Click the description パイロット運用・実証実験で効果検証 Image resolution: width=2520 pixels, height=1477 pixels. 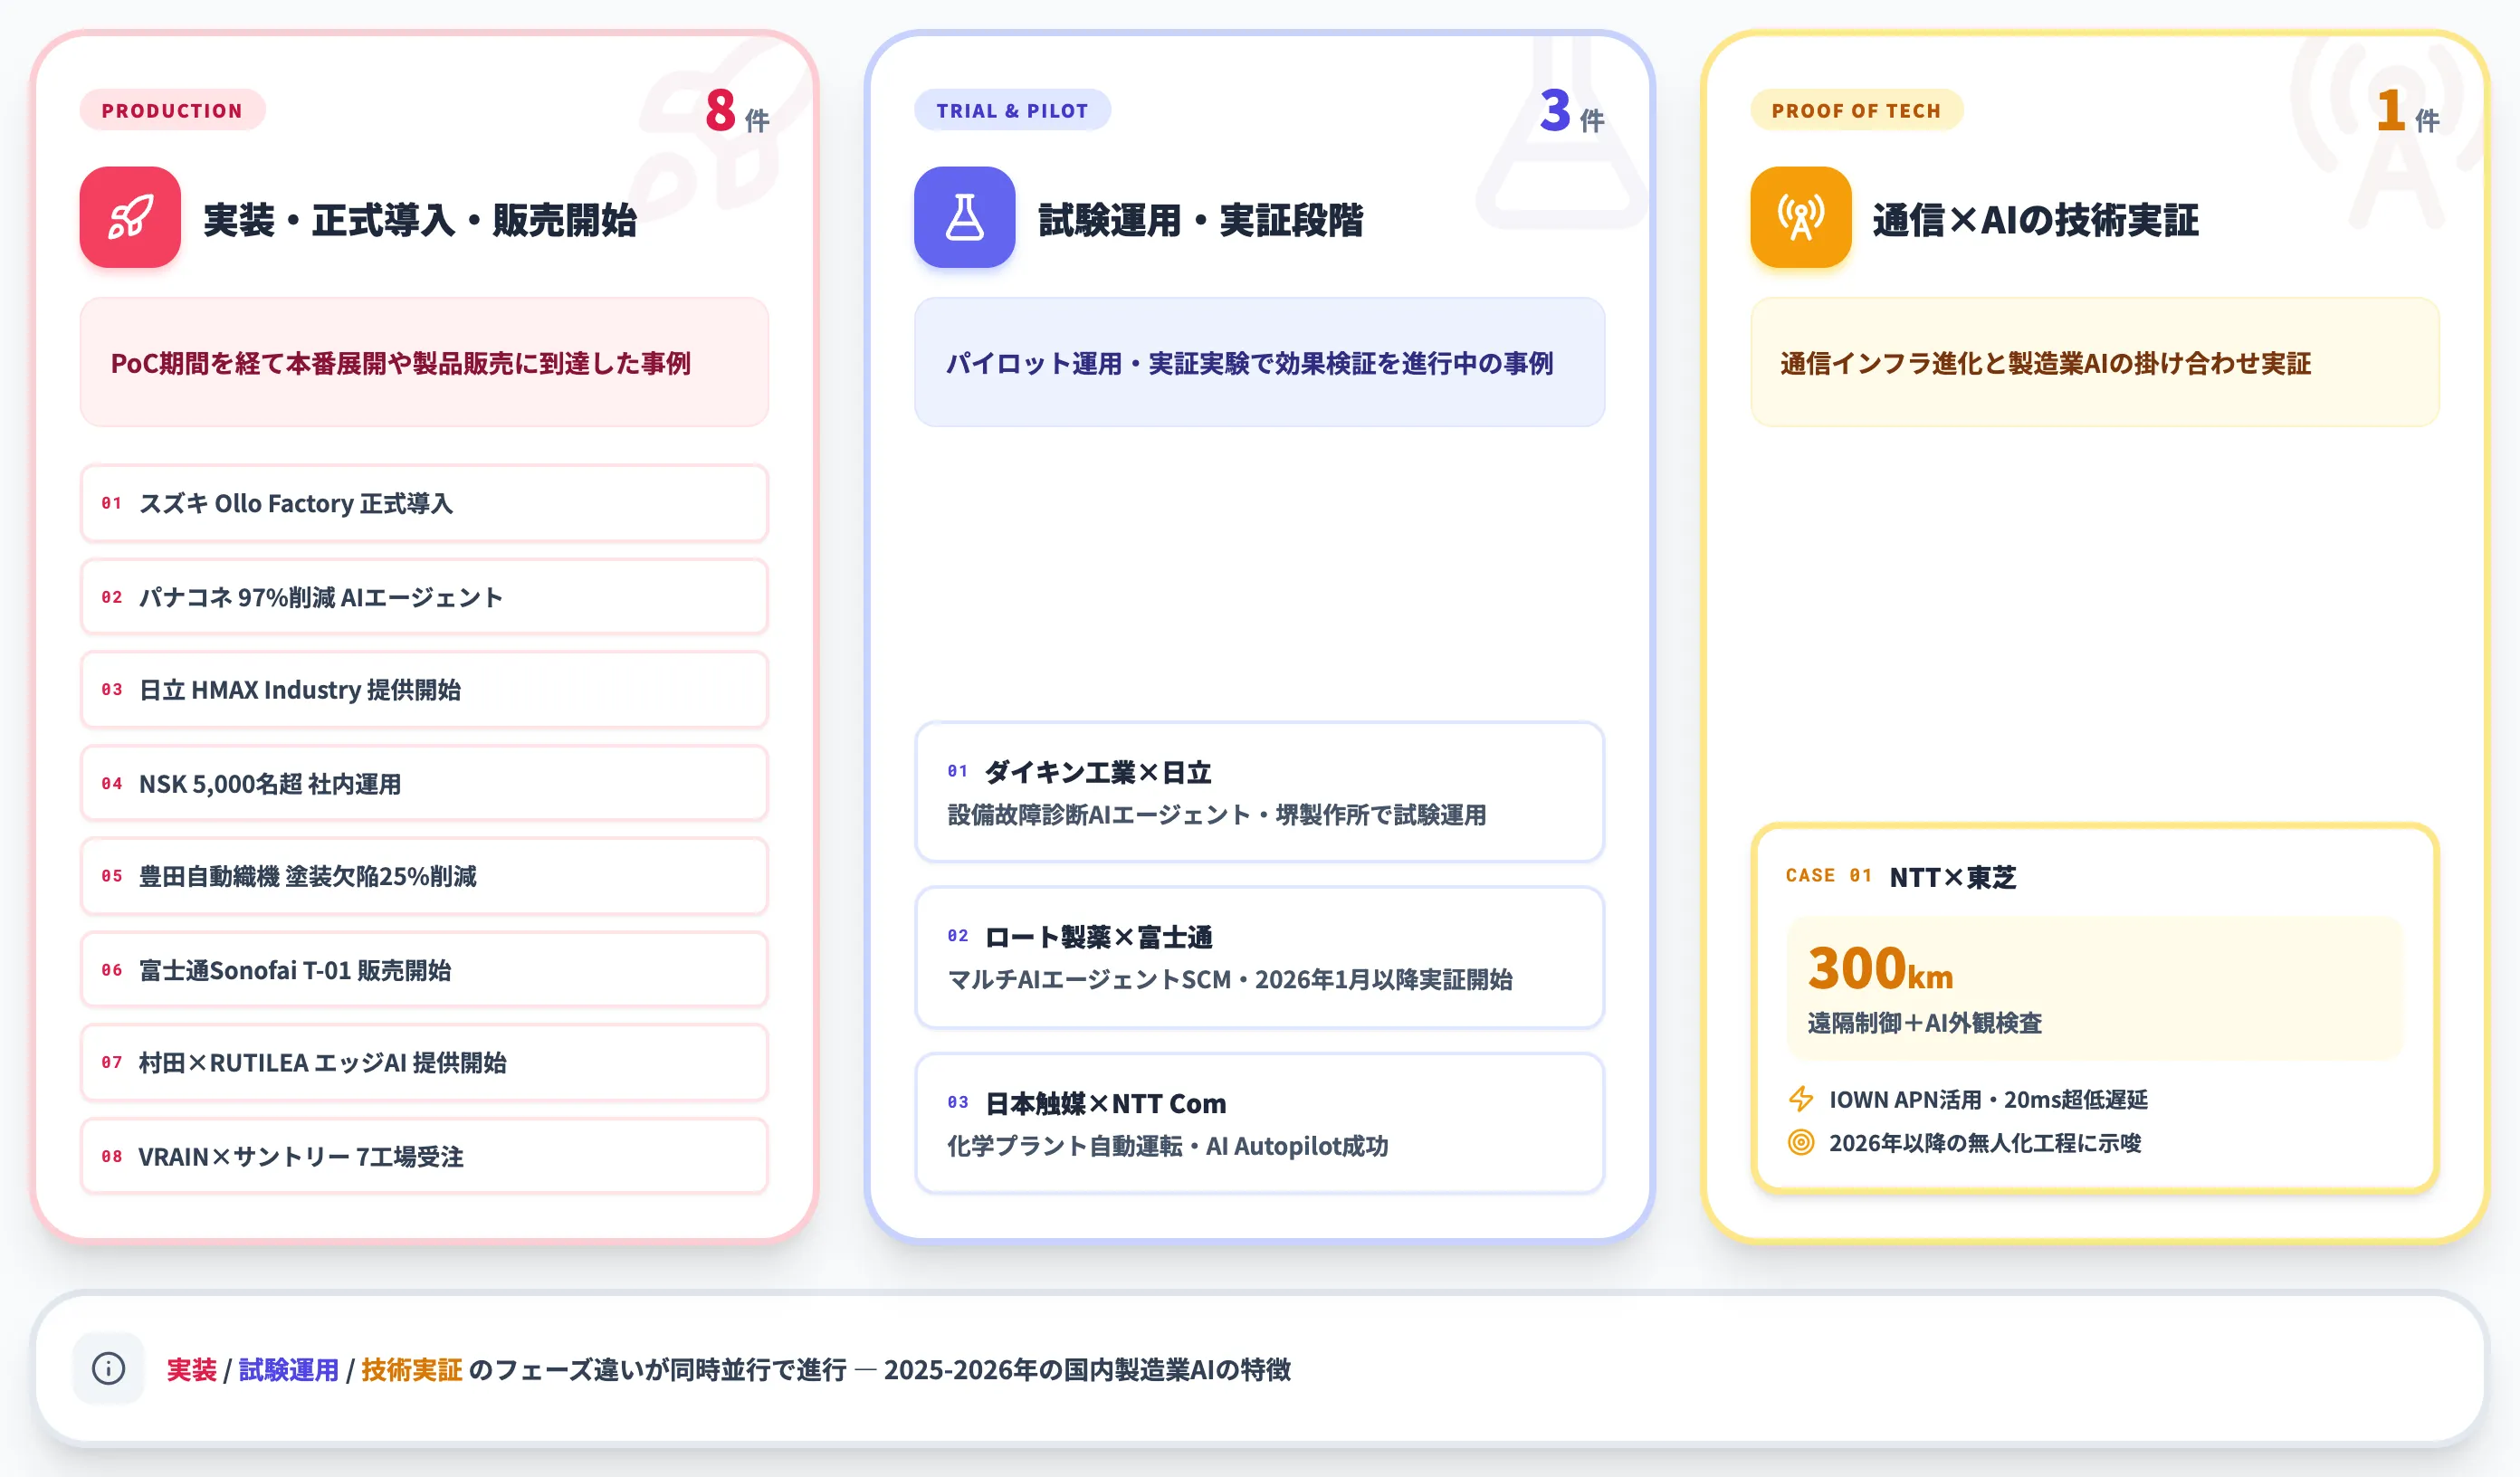tap(1249, 363)
